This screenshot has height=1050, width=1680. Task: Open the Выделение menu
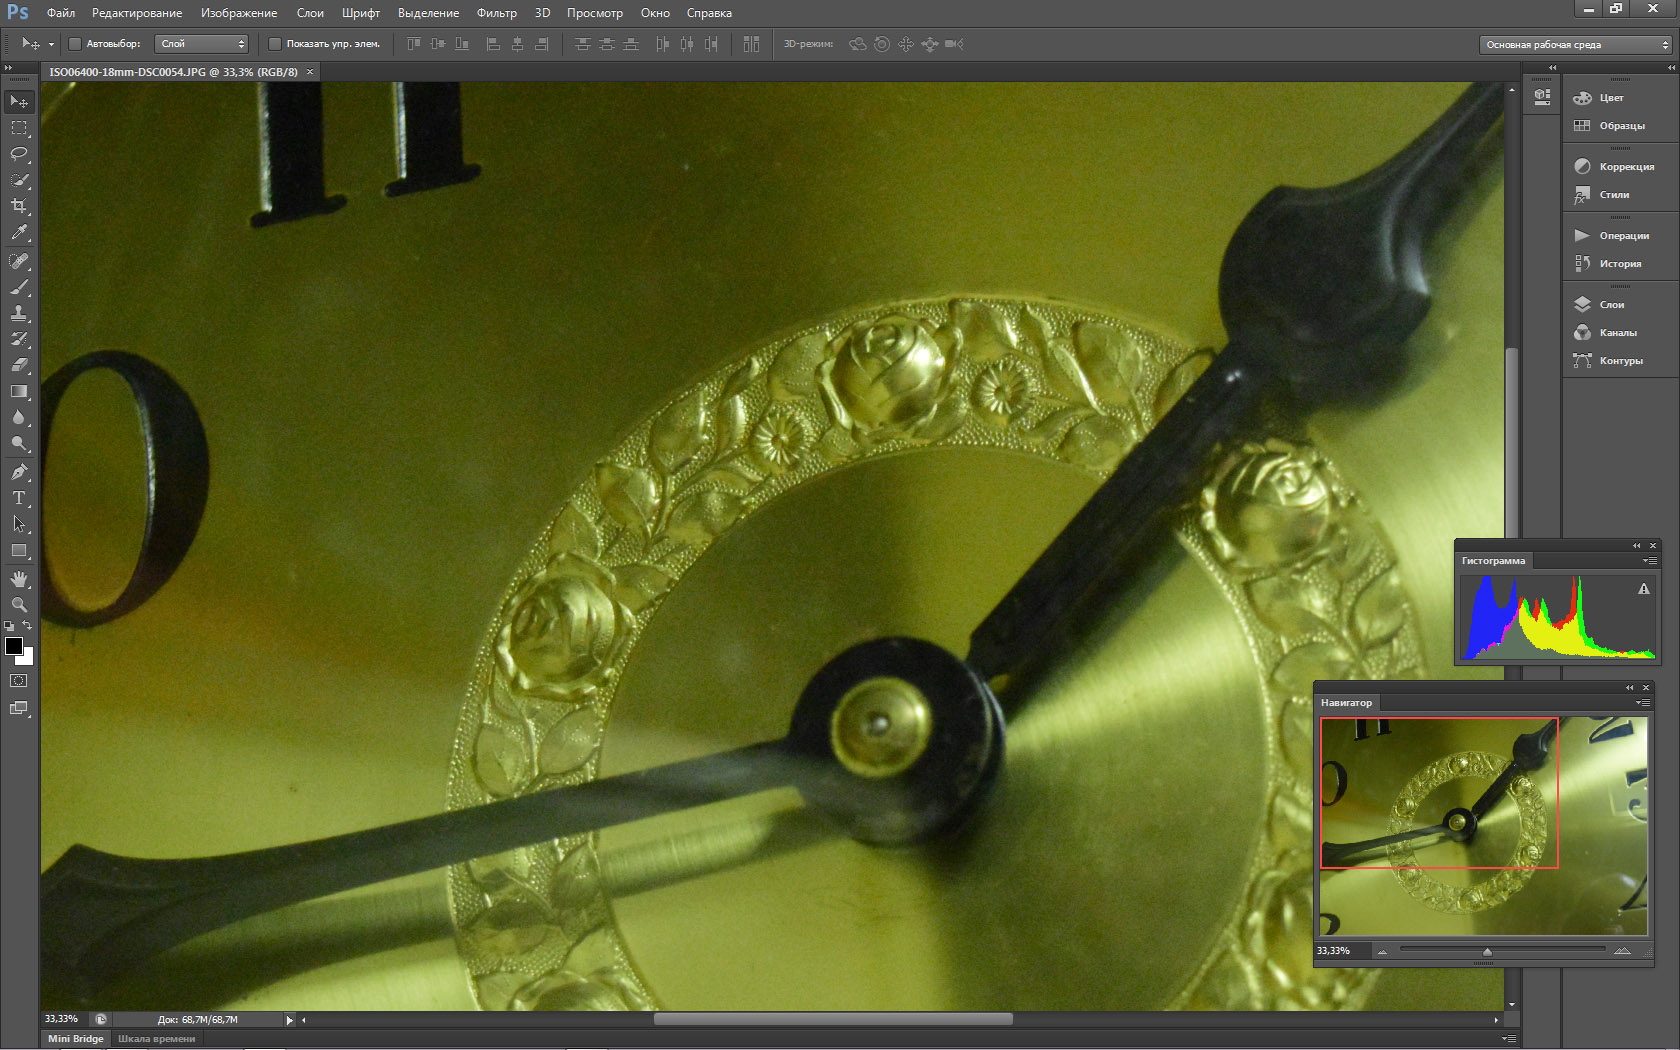(428, 13)
